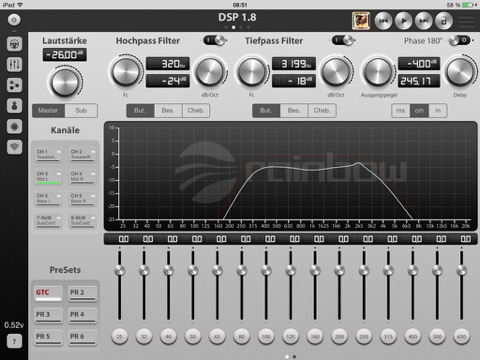Load preset PR 6
Screen dimensions: 480x360
point(82,338)
